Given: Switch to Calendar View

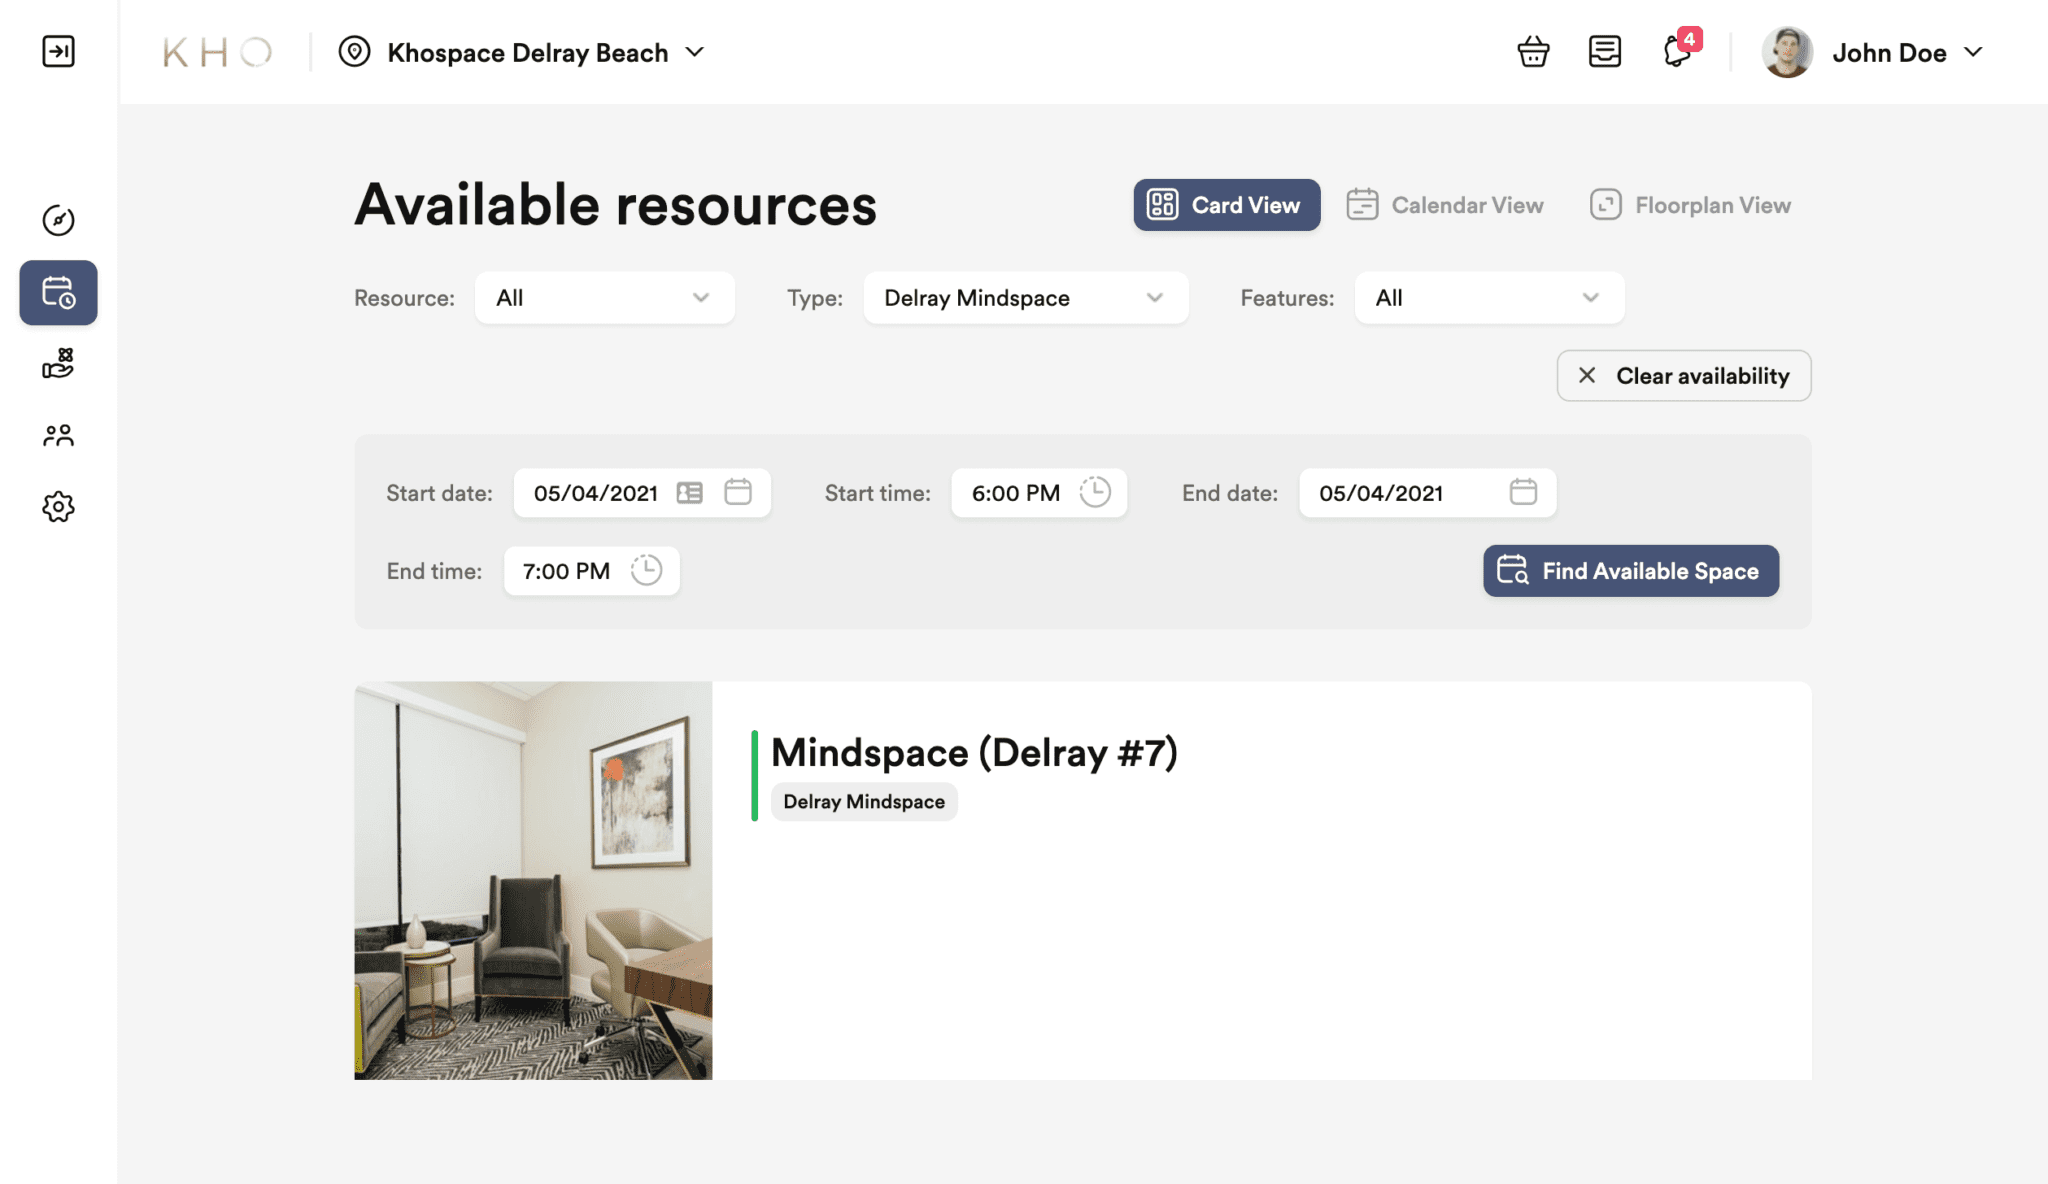Looking at the screenshot, I should [x=1444, y=205].
